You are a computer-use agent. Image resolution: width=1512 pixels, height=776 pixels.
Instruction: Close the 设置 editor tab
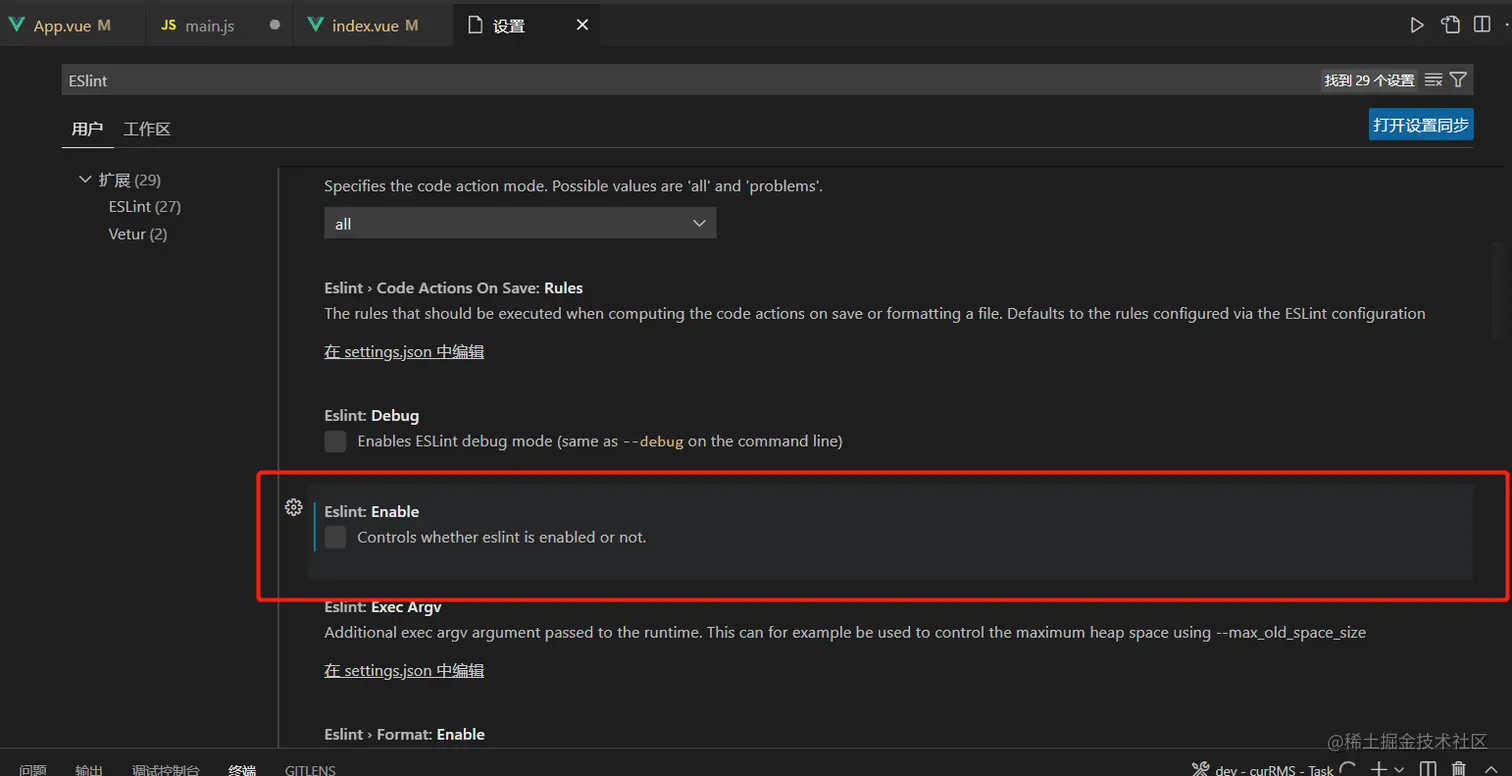[582, 25]
